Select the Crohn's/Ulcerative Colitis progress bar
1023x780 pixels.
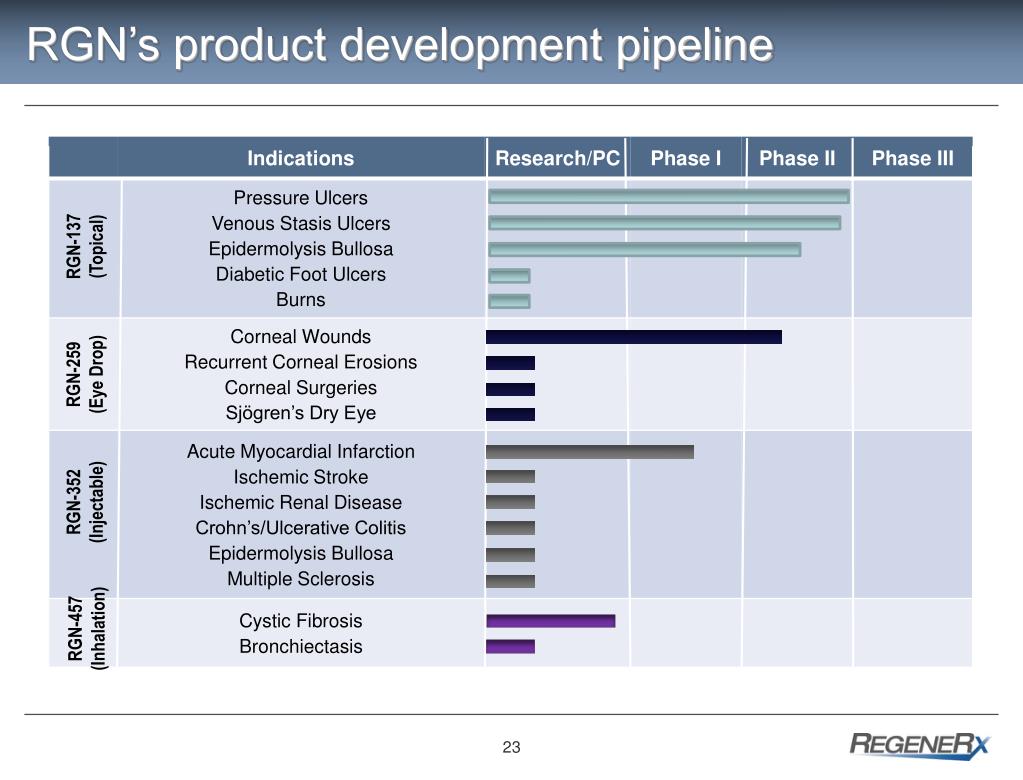[x=510, y=528]
